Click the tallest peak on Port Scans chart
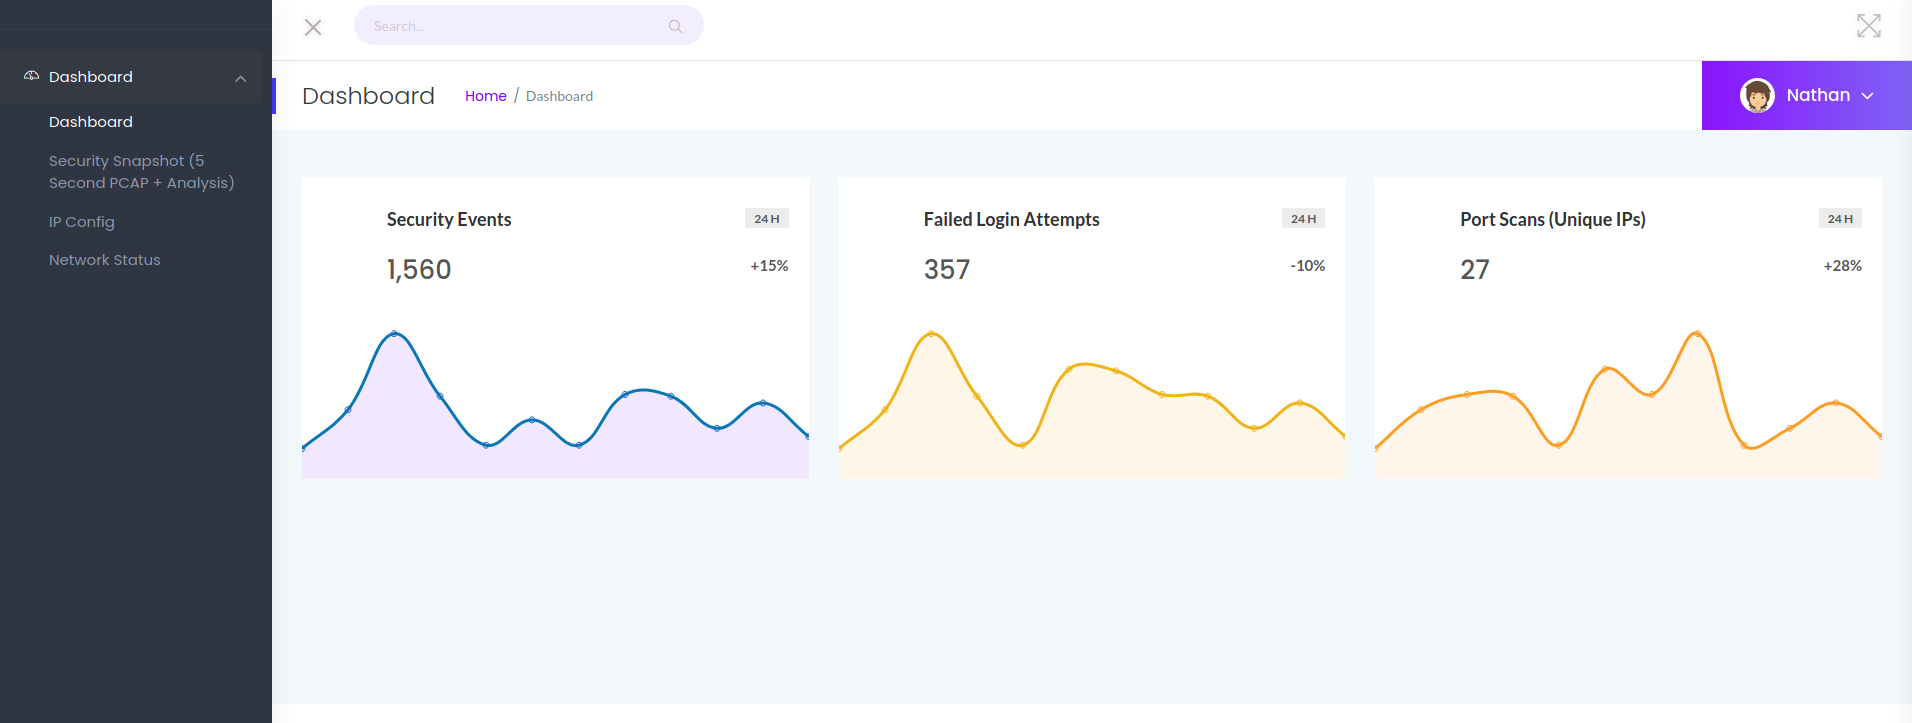1912x723 pixels. (x=1697, y=333)
